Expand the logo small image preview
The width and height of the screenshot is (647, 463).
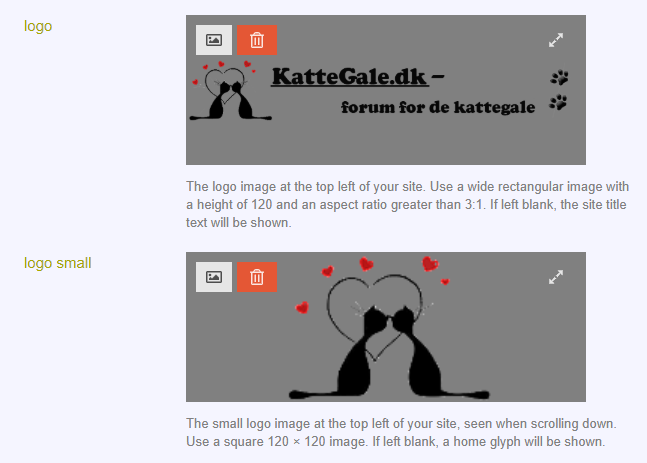point(556,277)
